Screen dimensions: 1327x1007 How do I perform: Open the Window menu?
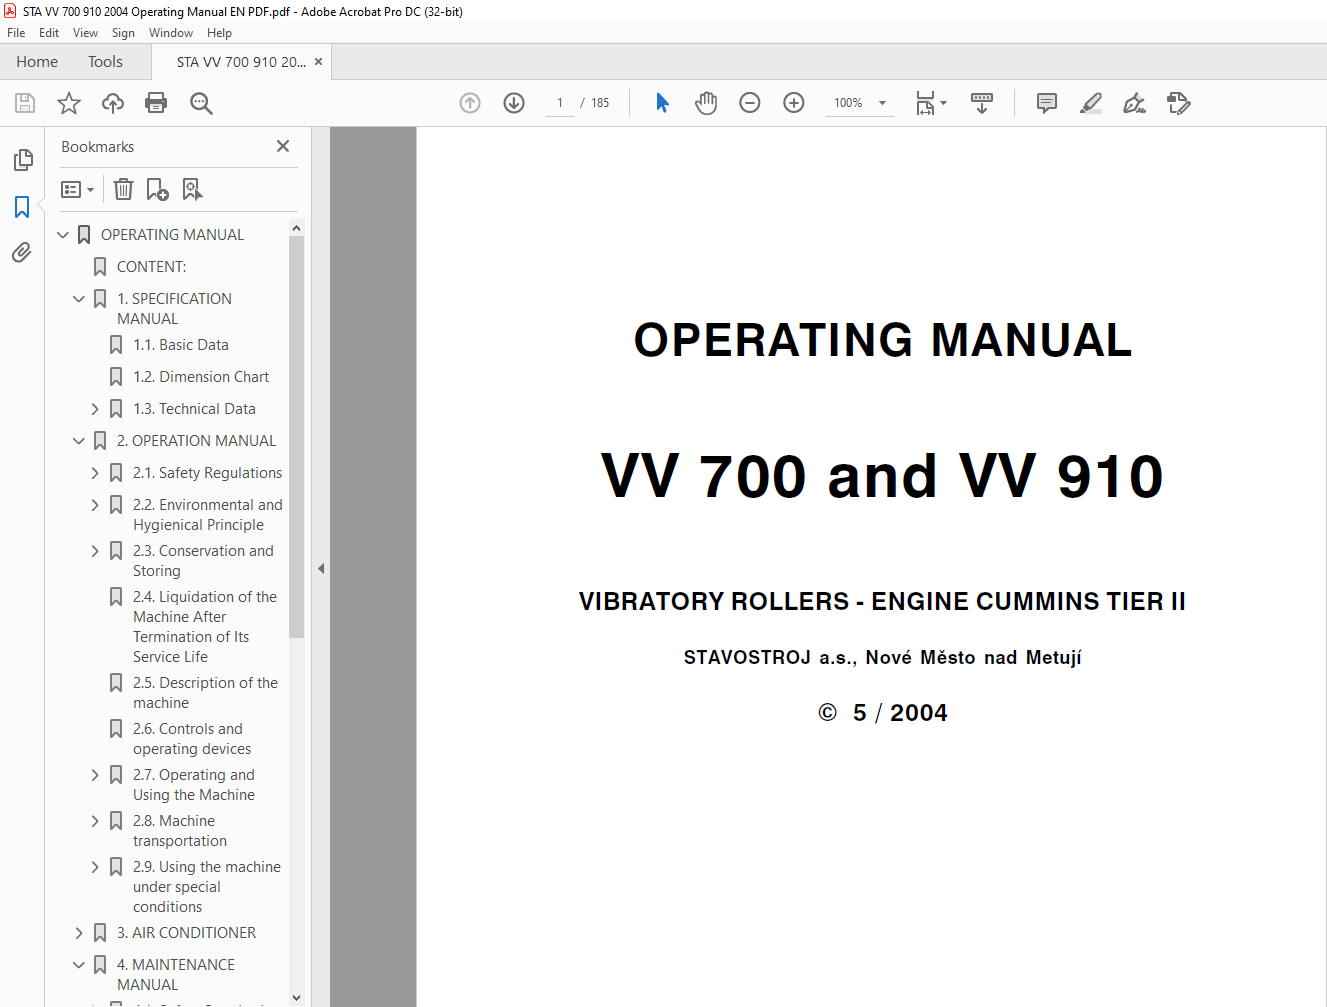click(171, 33)
